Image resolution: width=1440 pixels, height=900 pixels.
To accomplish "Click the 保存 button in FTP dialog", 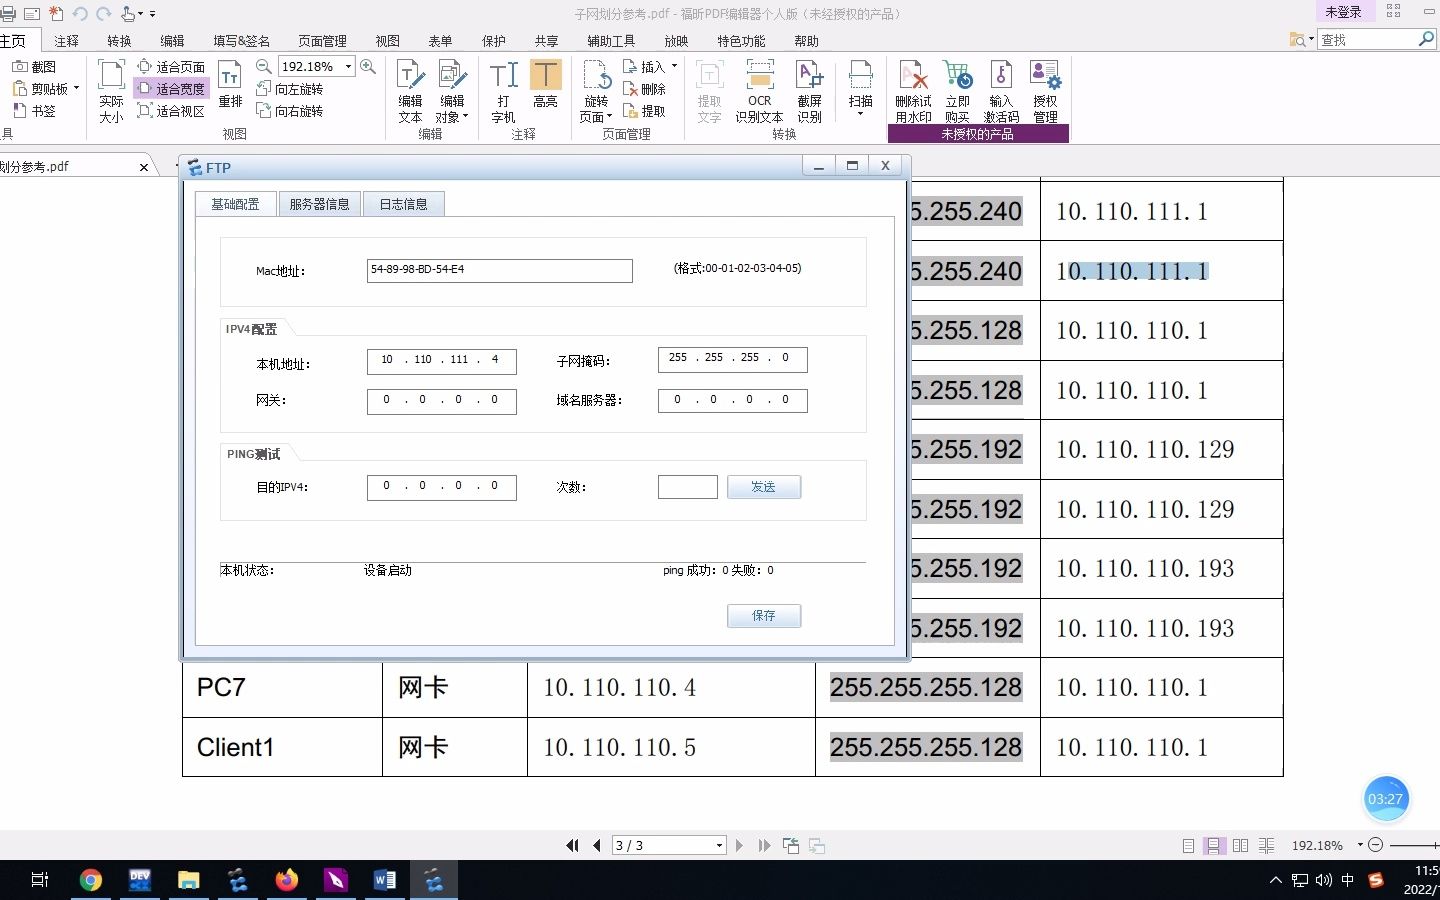I will (763, 615).
